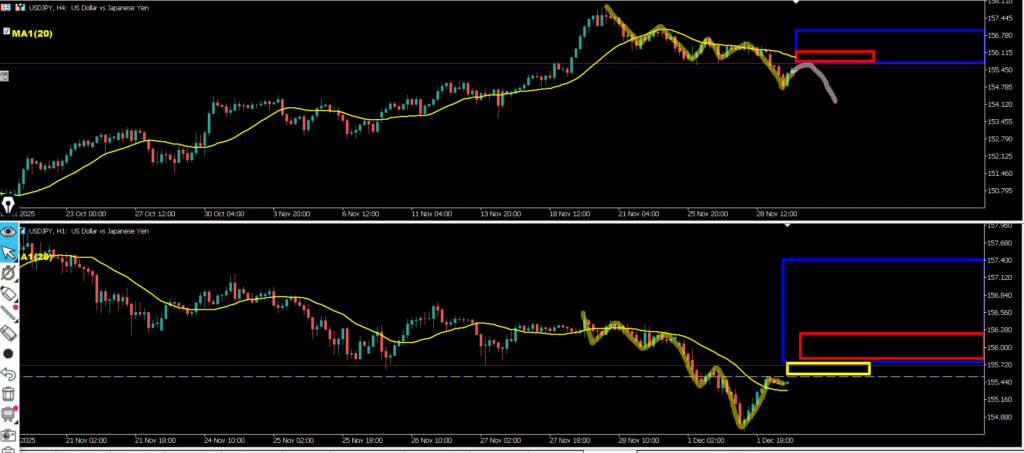Choose the straight line drawing tool

[x=9, y=313]
